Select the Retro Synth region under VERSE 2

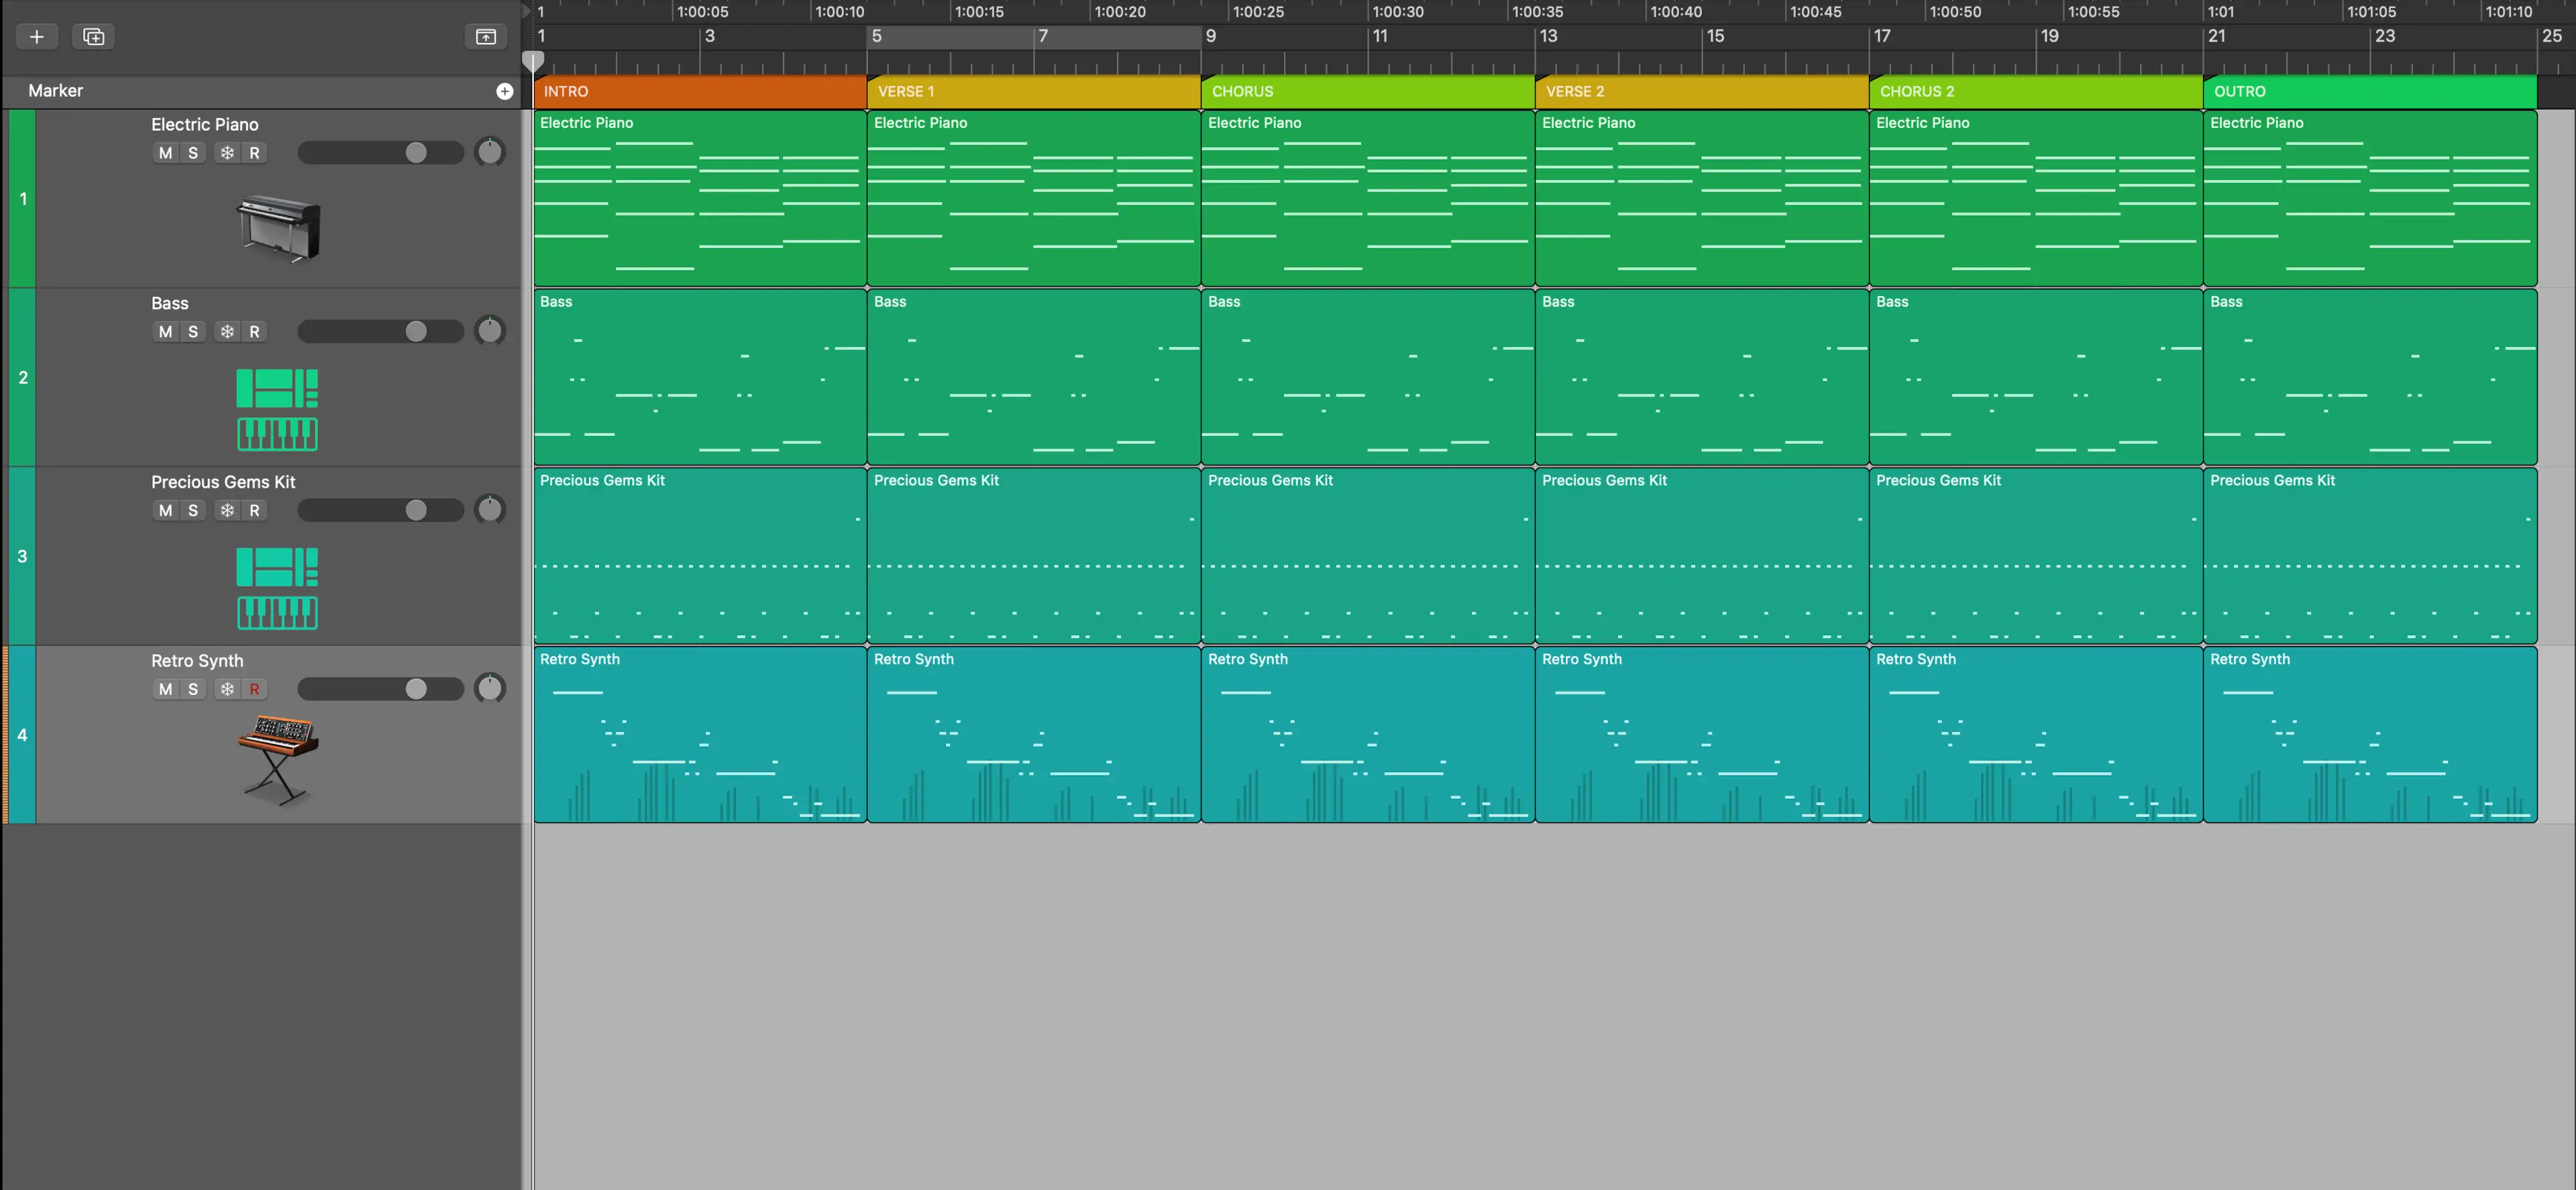pos(1702,735)
